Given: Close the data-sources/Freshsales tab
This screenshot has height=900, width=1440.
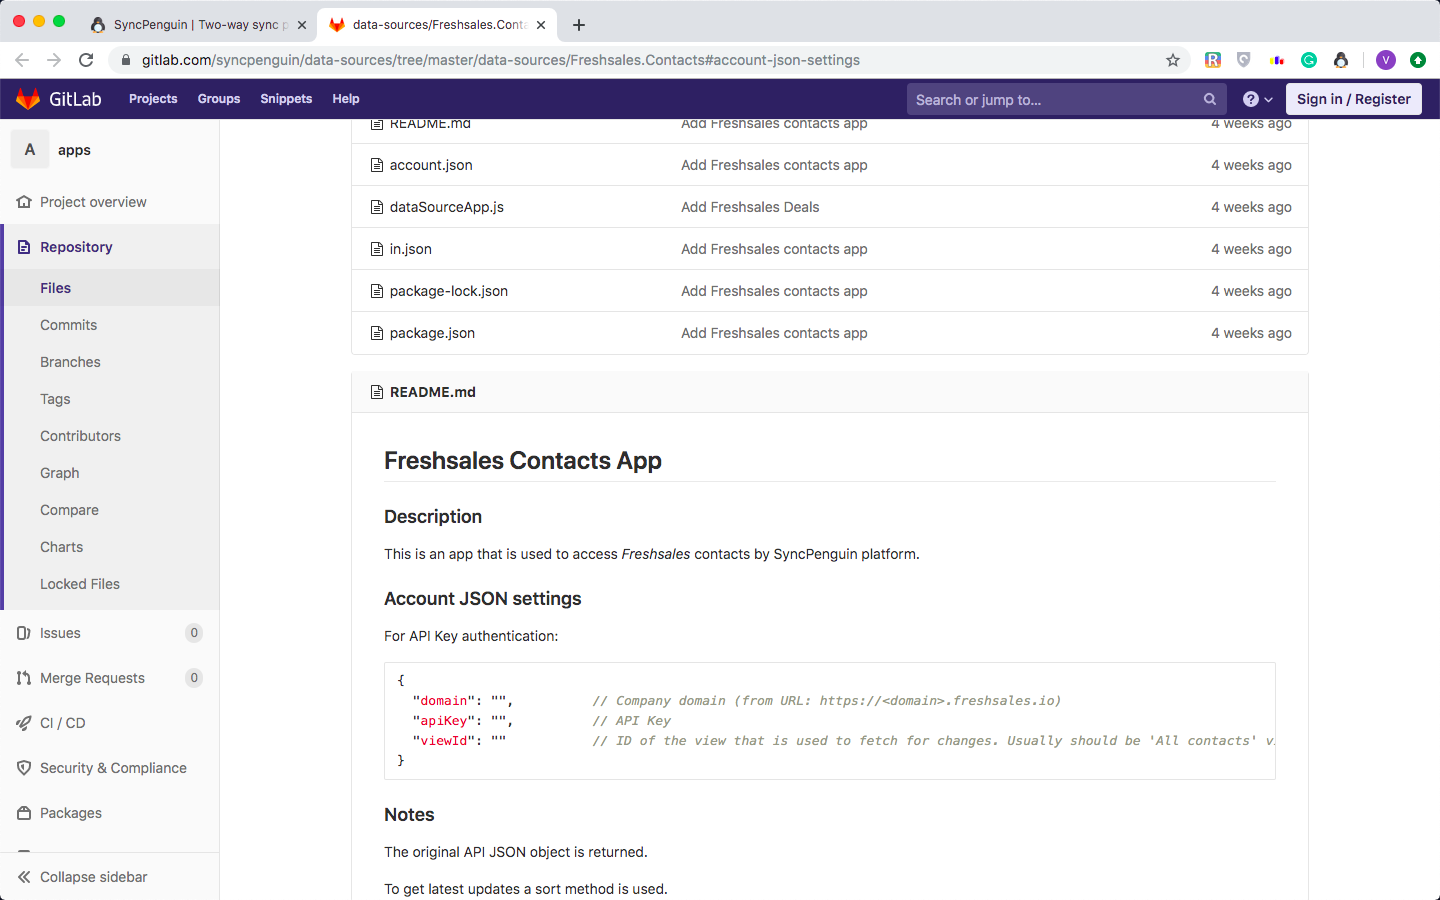Looking at the screenshot, I should pos(541,25).
